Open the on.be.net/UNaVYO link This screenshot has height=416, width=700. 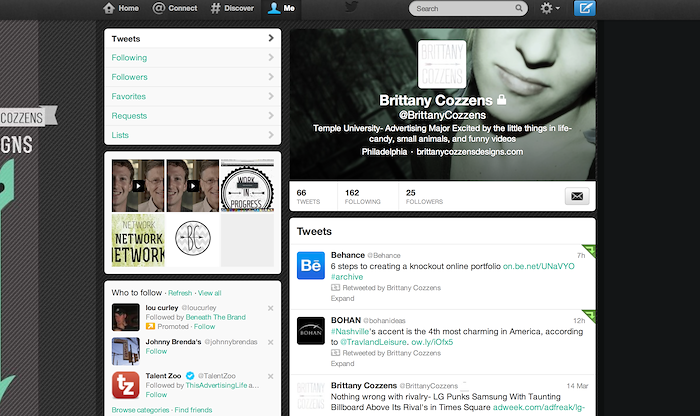coord(538,266)
